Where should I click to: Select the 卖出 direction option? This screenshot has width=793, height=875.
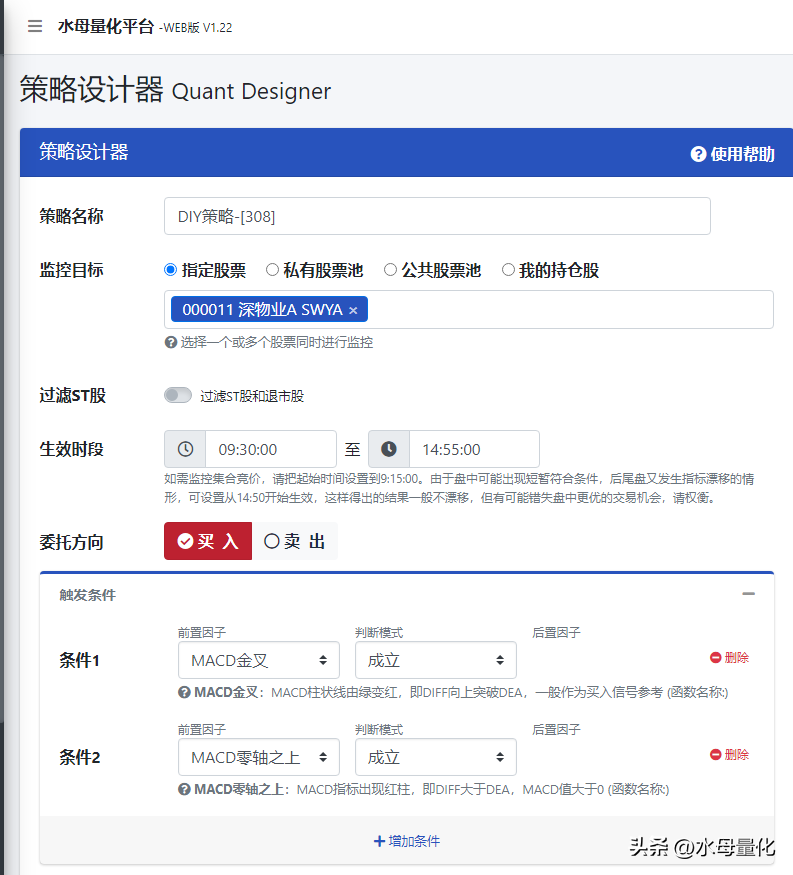pos(295,541)
